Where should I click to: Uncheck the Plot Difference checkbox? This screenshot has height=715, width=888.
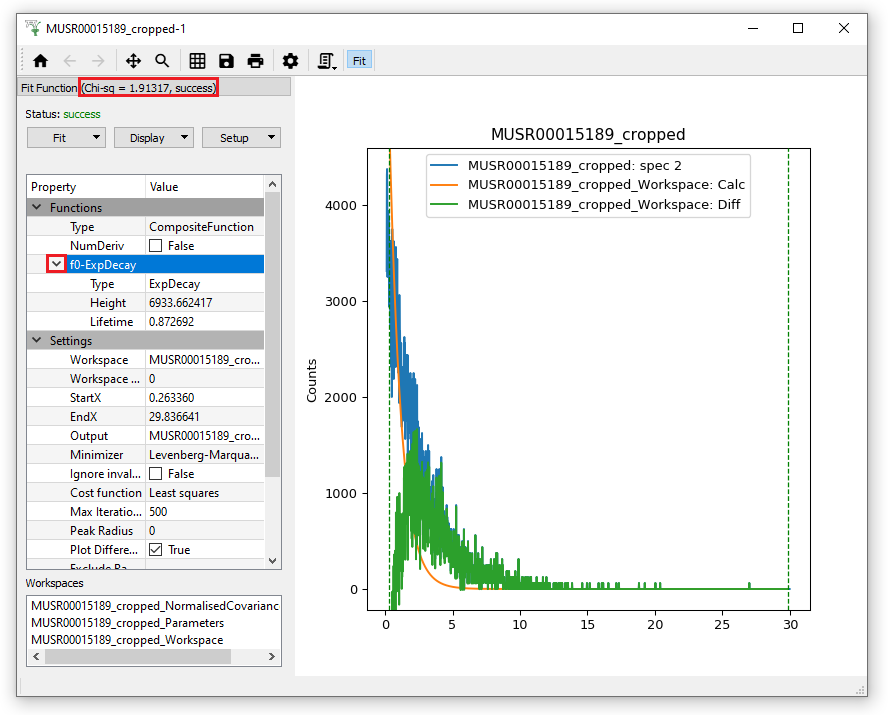(156, 550)
